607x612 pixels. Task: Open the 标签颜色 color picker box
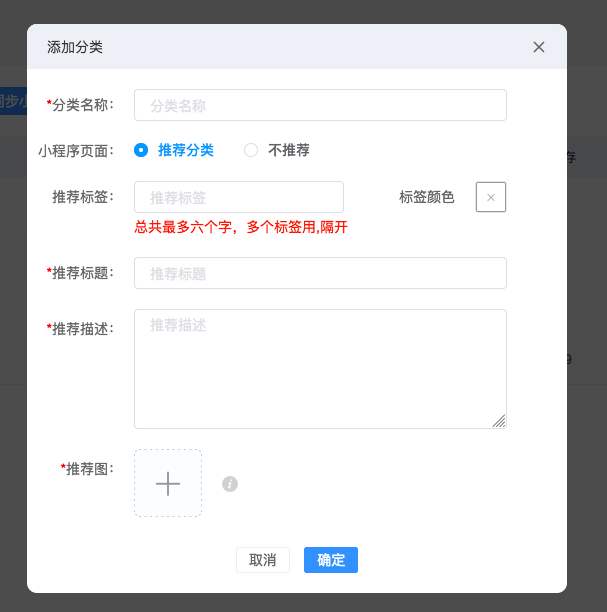[x=491, y=197]
